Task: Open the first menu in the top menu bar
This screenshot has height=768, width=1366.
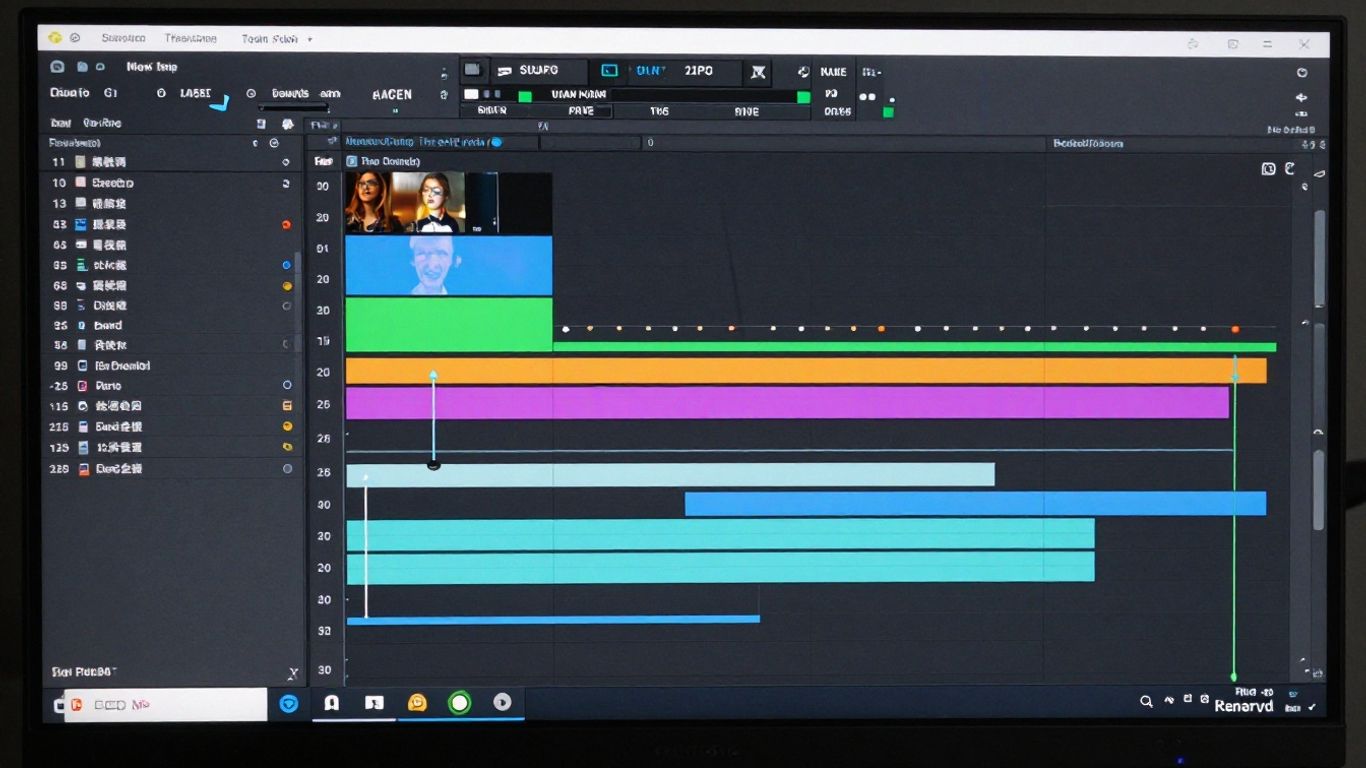Action: tap(123, 38)
